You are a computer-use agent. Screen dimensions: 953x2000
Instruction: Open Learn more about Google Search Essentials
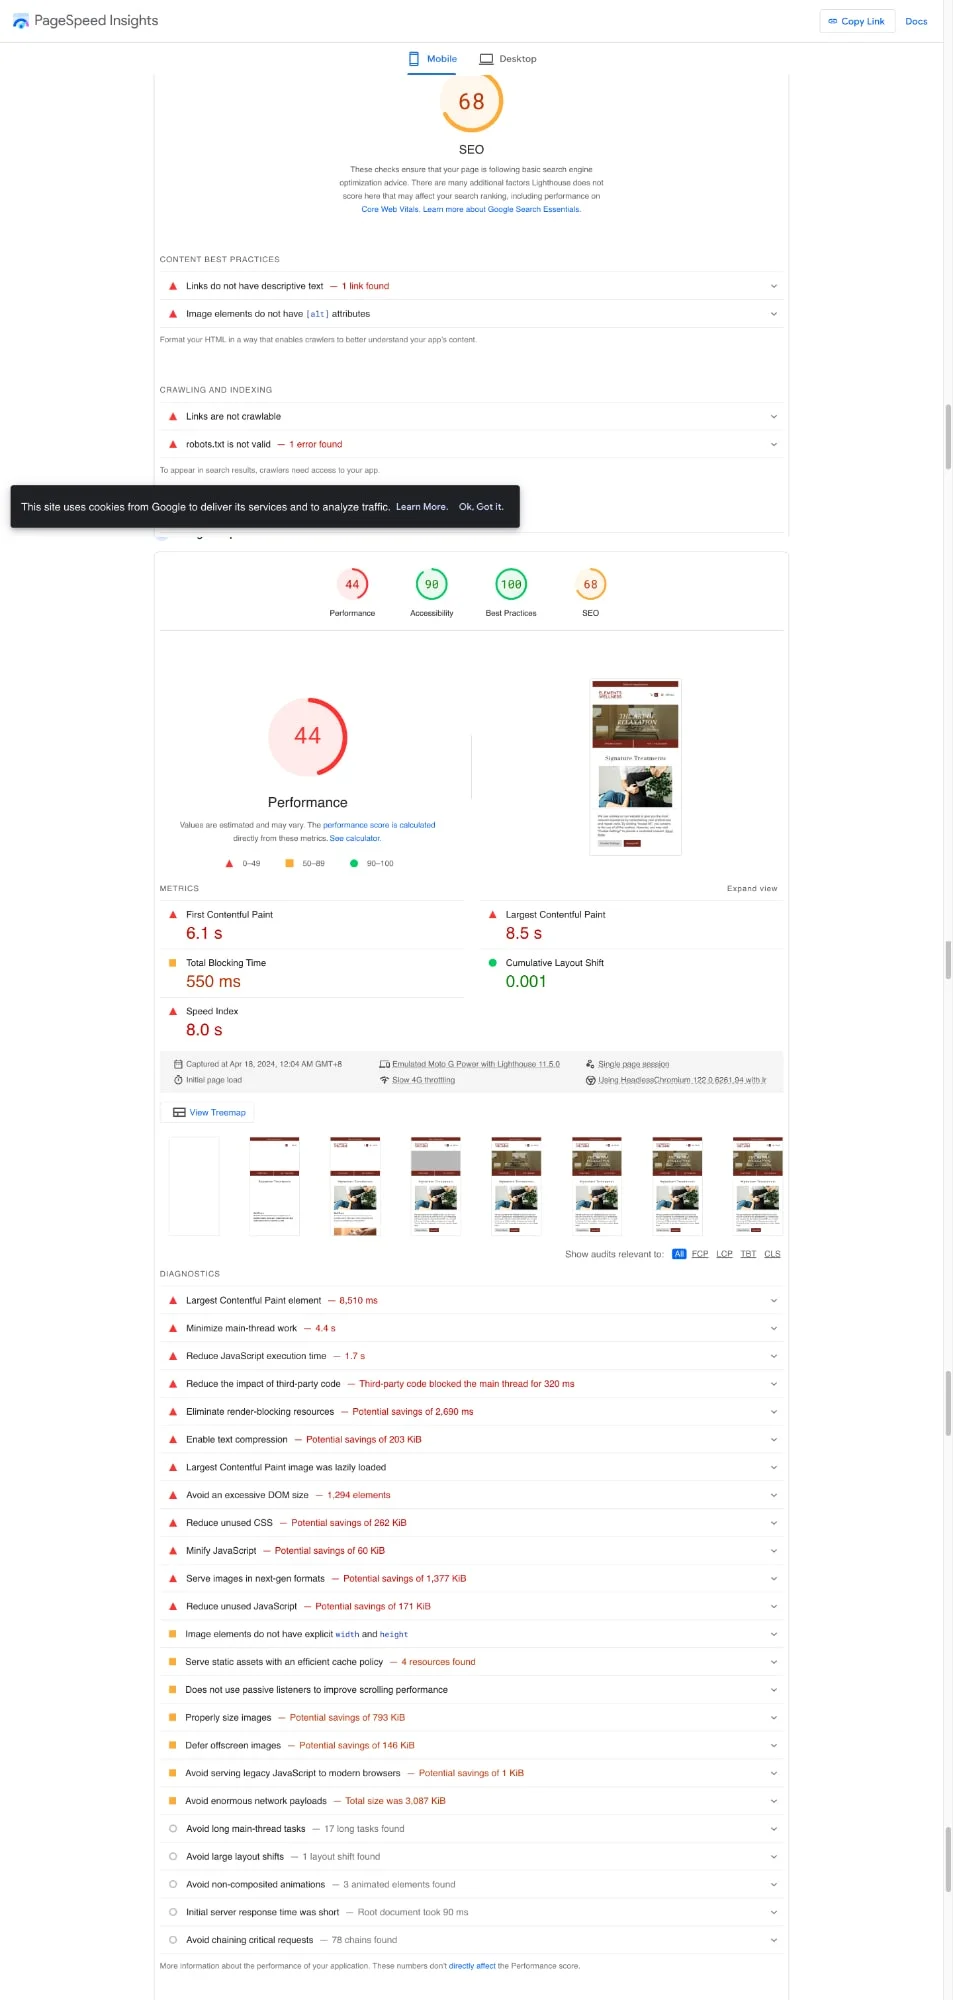(x=502, y=209)
